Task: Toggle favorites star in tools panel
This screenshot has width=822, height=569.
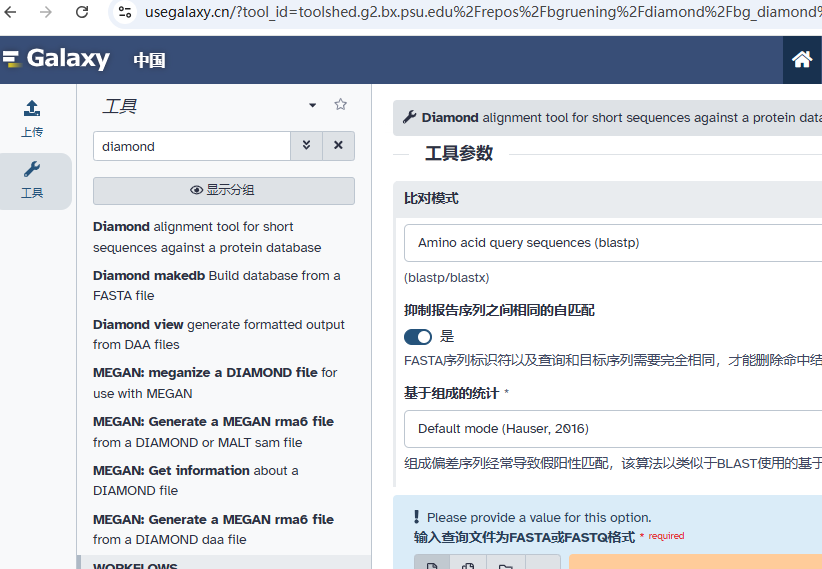Action: tap(341, 104)
